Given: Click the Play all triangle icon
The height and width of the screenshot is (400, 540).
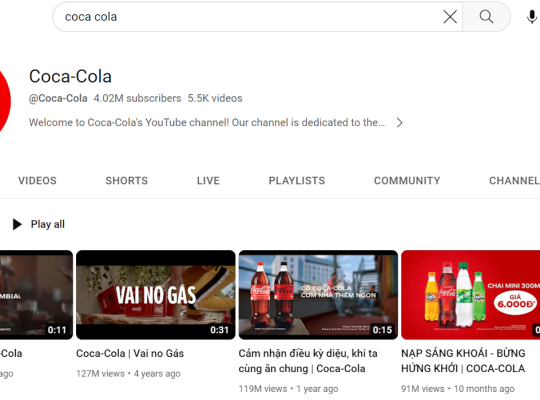Looking at the screenshot, I should pos(17,224).
